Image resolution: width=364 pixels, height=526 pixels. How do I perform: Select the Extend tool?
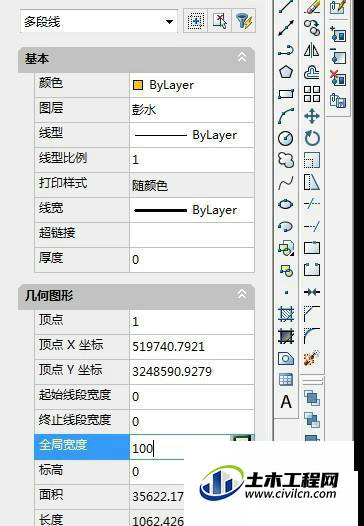coord(312,226)
